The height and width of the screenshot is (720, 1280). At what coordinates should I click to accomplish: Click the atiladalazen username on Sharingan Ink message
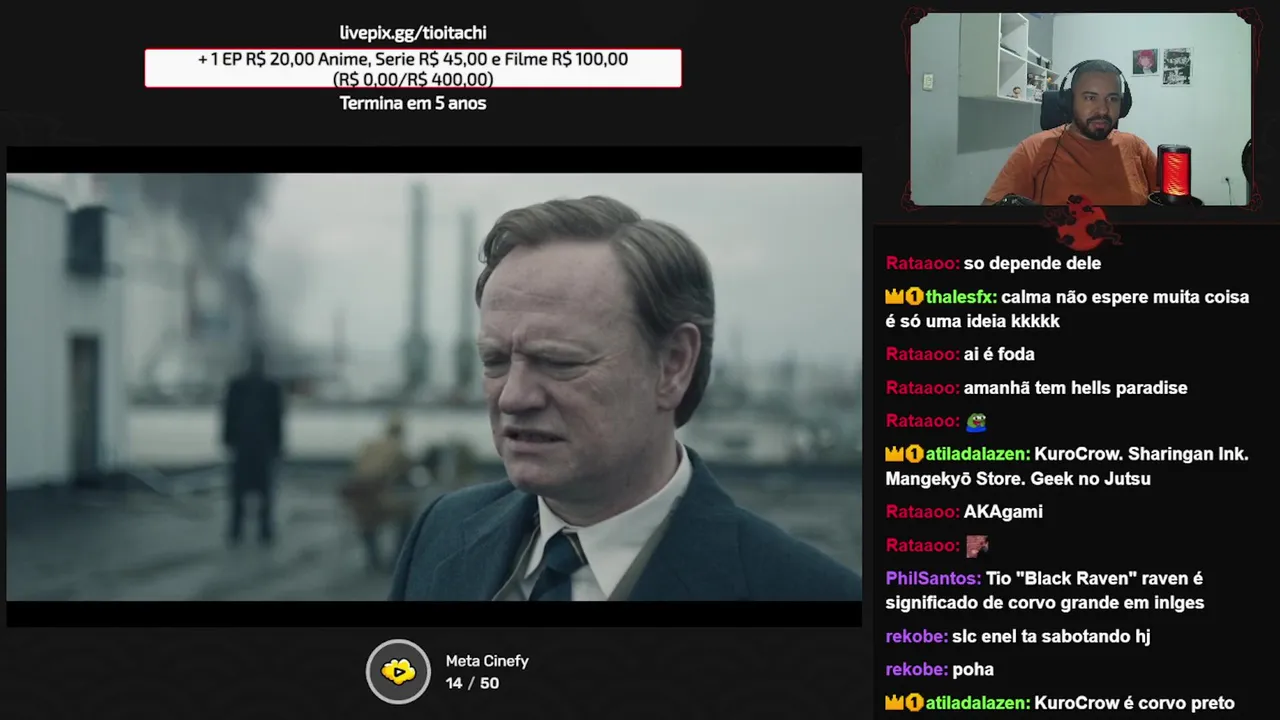point(978,454)
